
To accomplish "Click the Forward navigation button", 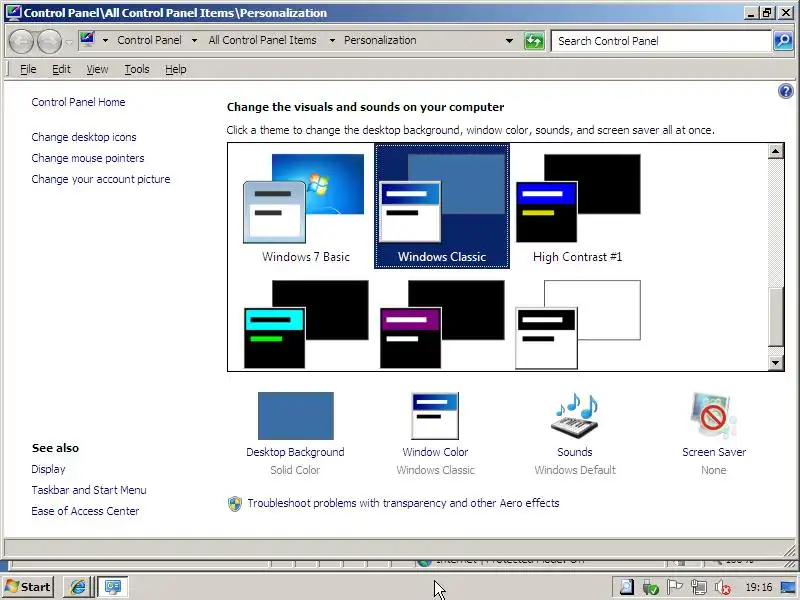I will (x=49, y=41).
